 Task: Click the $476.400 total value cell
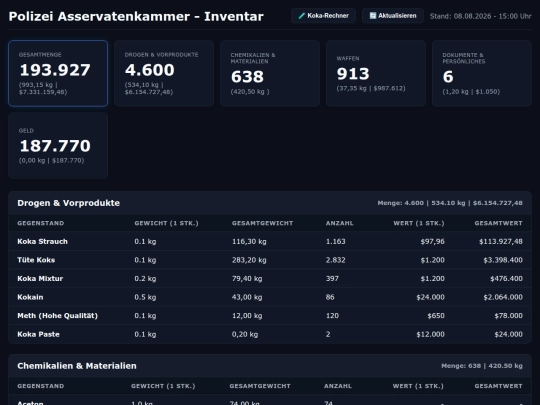tap(506, 279)
